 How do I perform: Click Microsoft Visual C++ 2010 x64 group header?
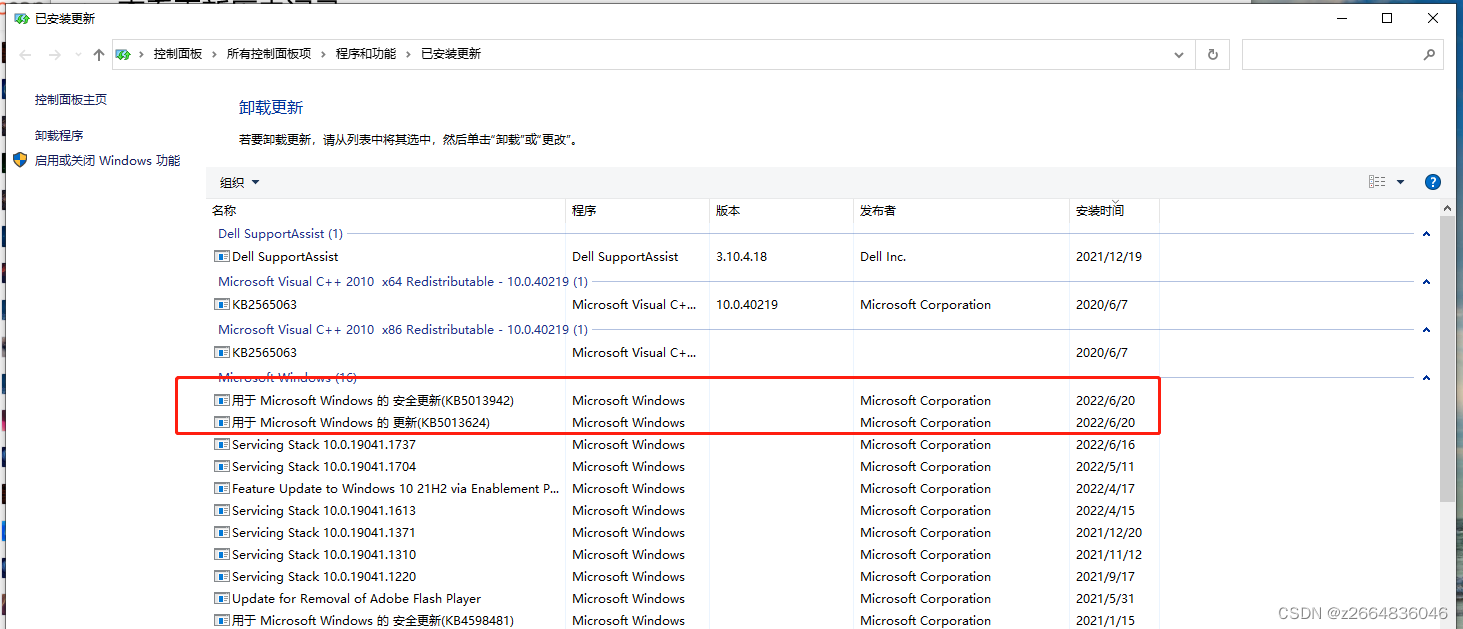pos(403,282)
